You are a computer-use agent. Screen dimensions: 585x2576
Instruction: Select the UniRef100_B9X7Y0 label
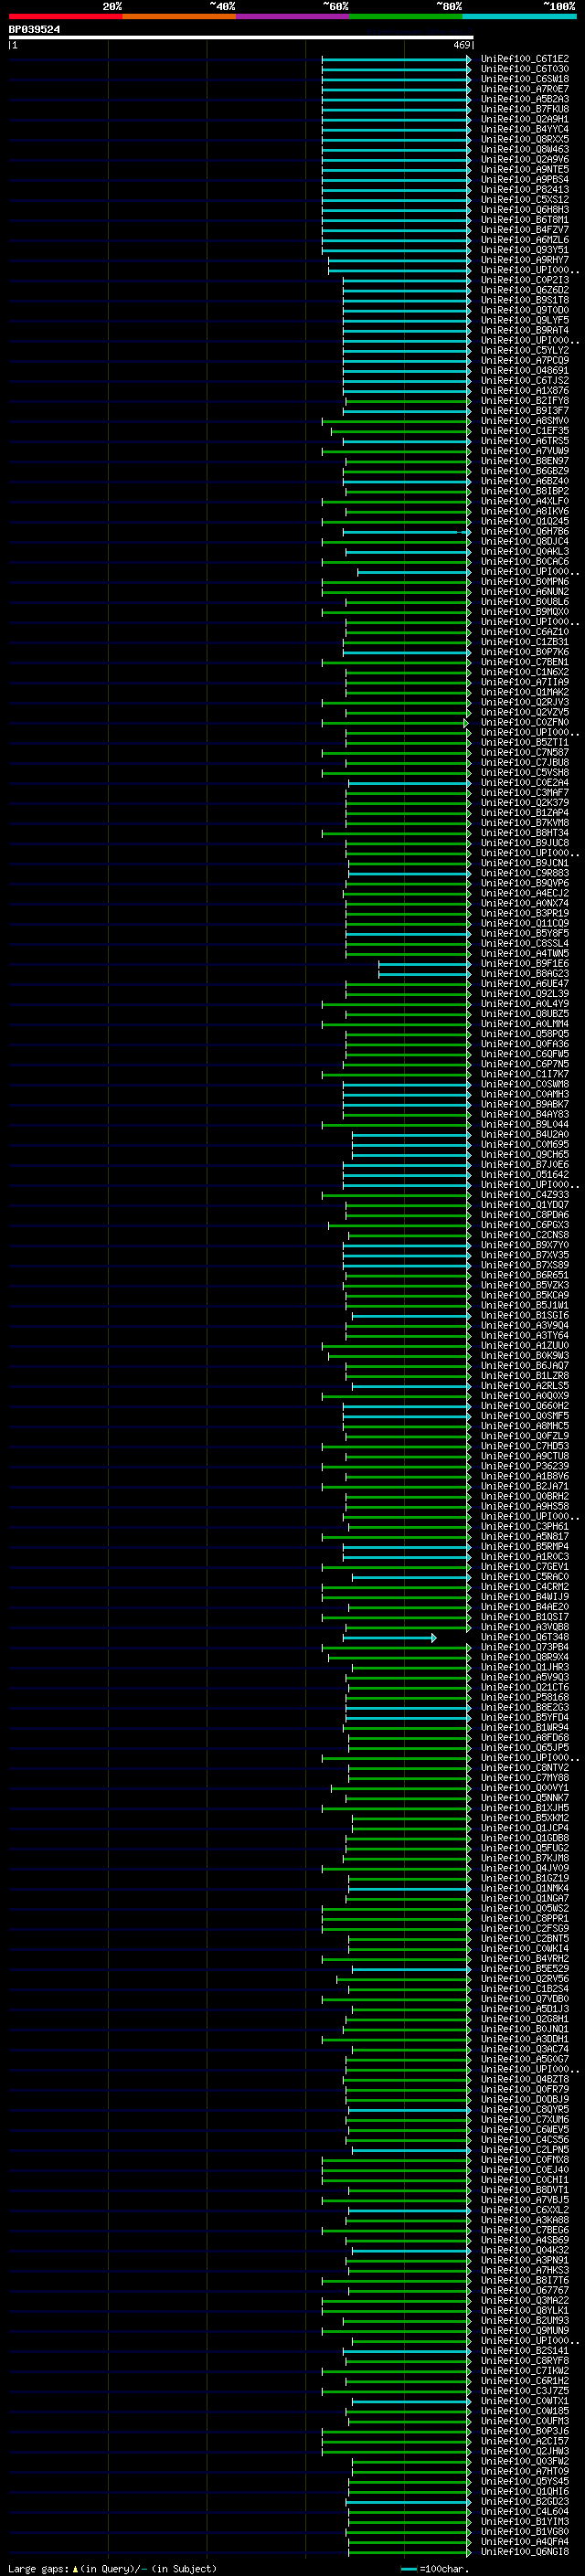(x=525, y=1245)
